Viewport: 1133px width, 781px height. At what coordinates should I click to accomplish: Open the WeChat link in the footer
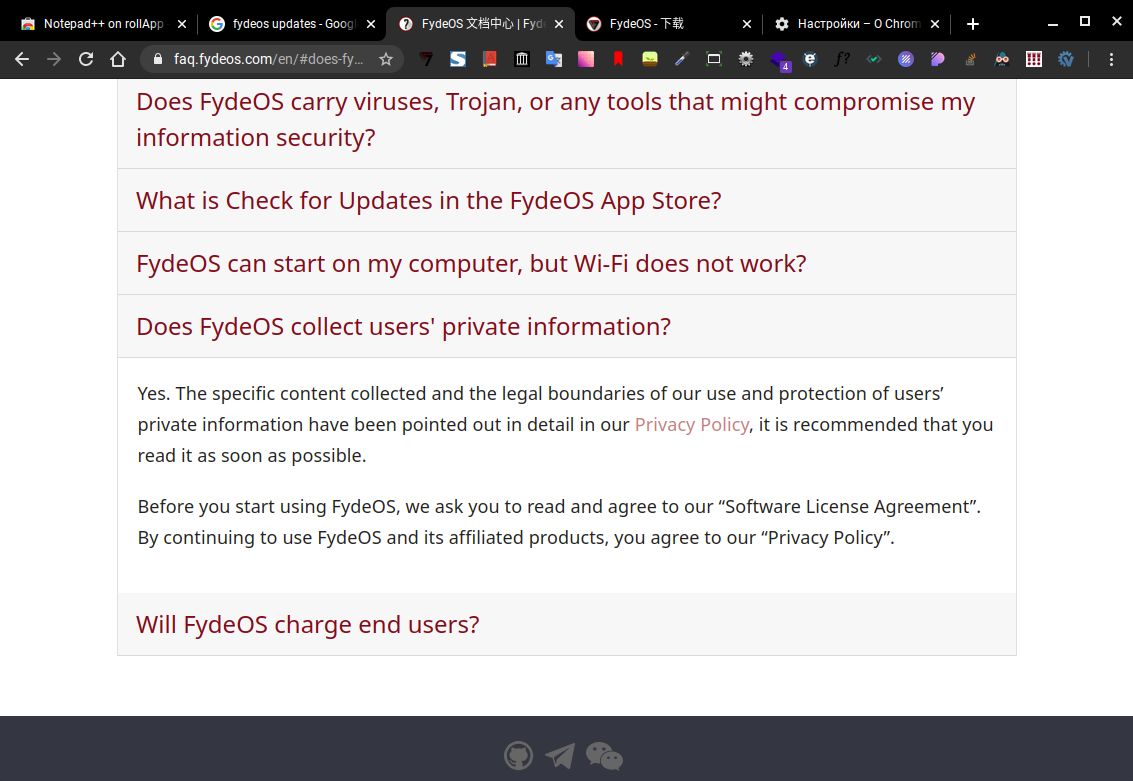pyautogui.click(x=604, y=756)
